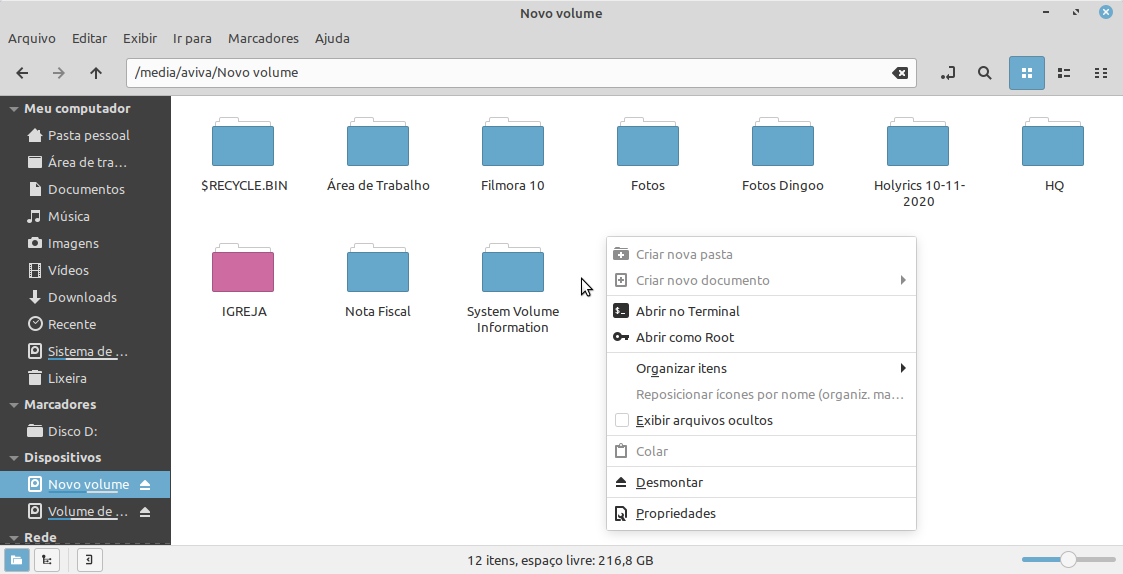Select the HQ folder
This screenshot has width=1123, height=574.
click(1054, 155)
